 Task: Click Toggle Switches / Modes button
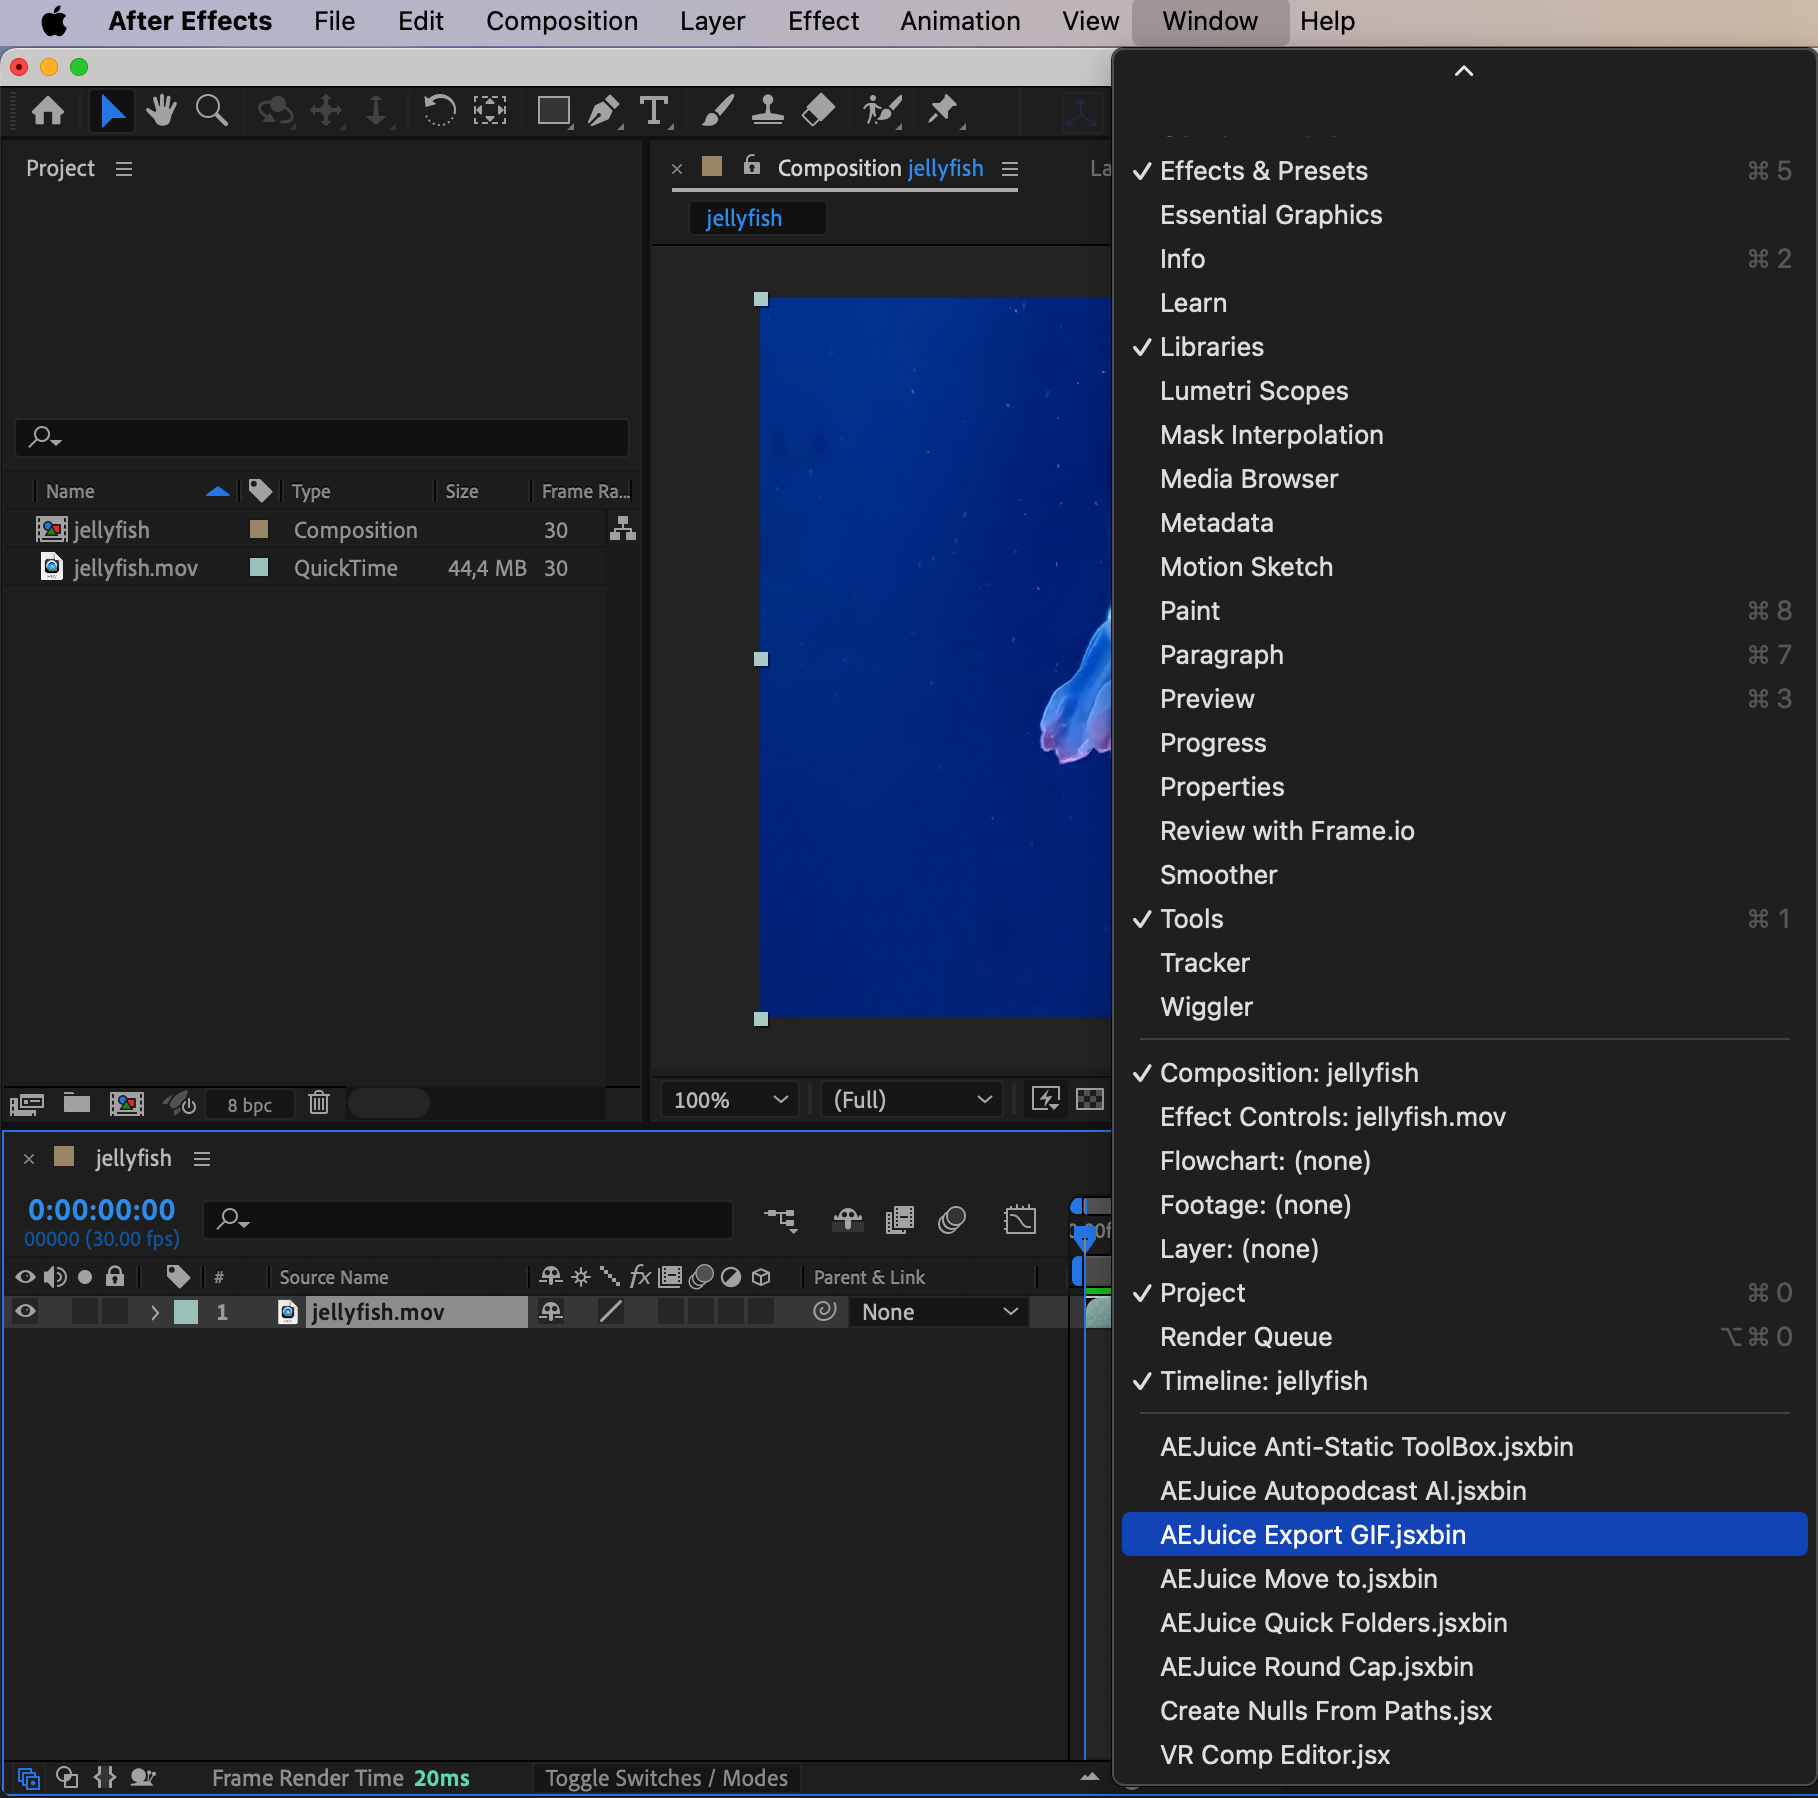(x=666, y=1778)
